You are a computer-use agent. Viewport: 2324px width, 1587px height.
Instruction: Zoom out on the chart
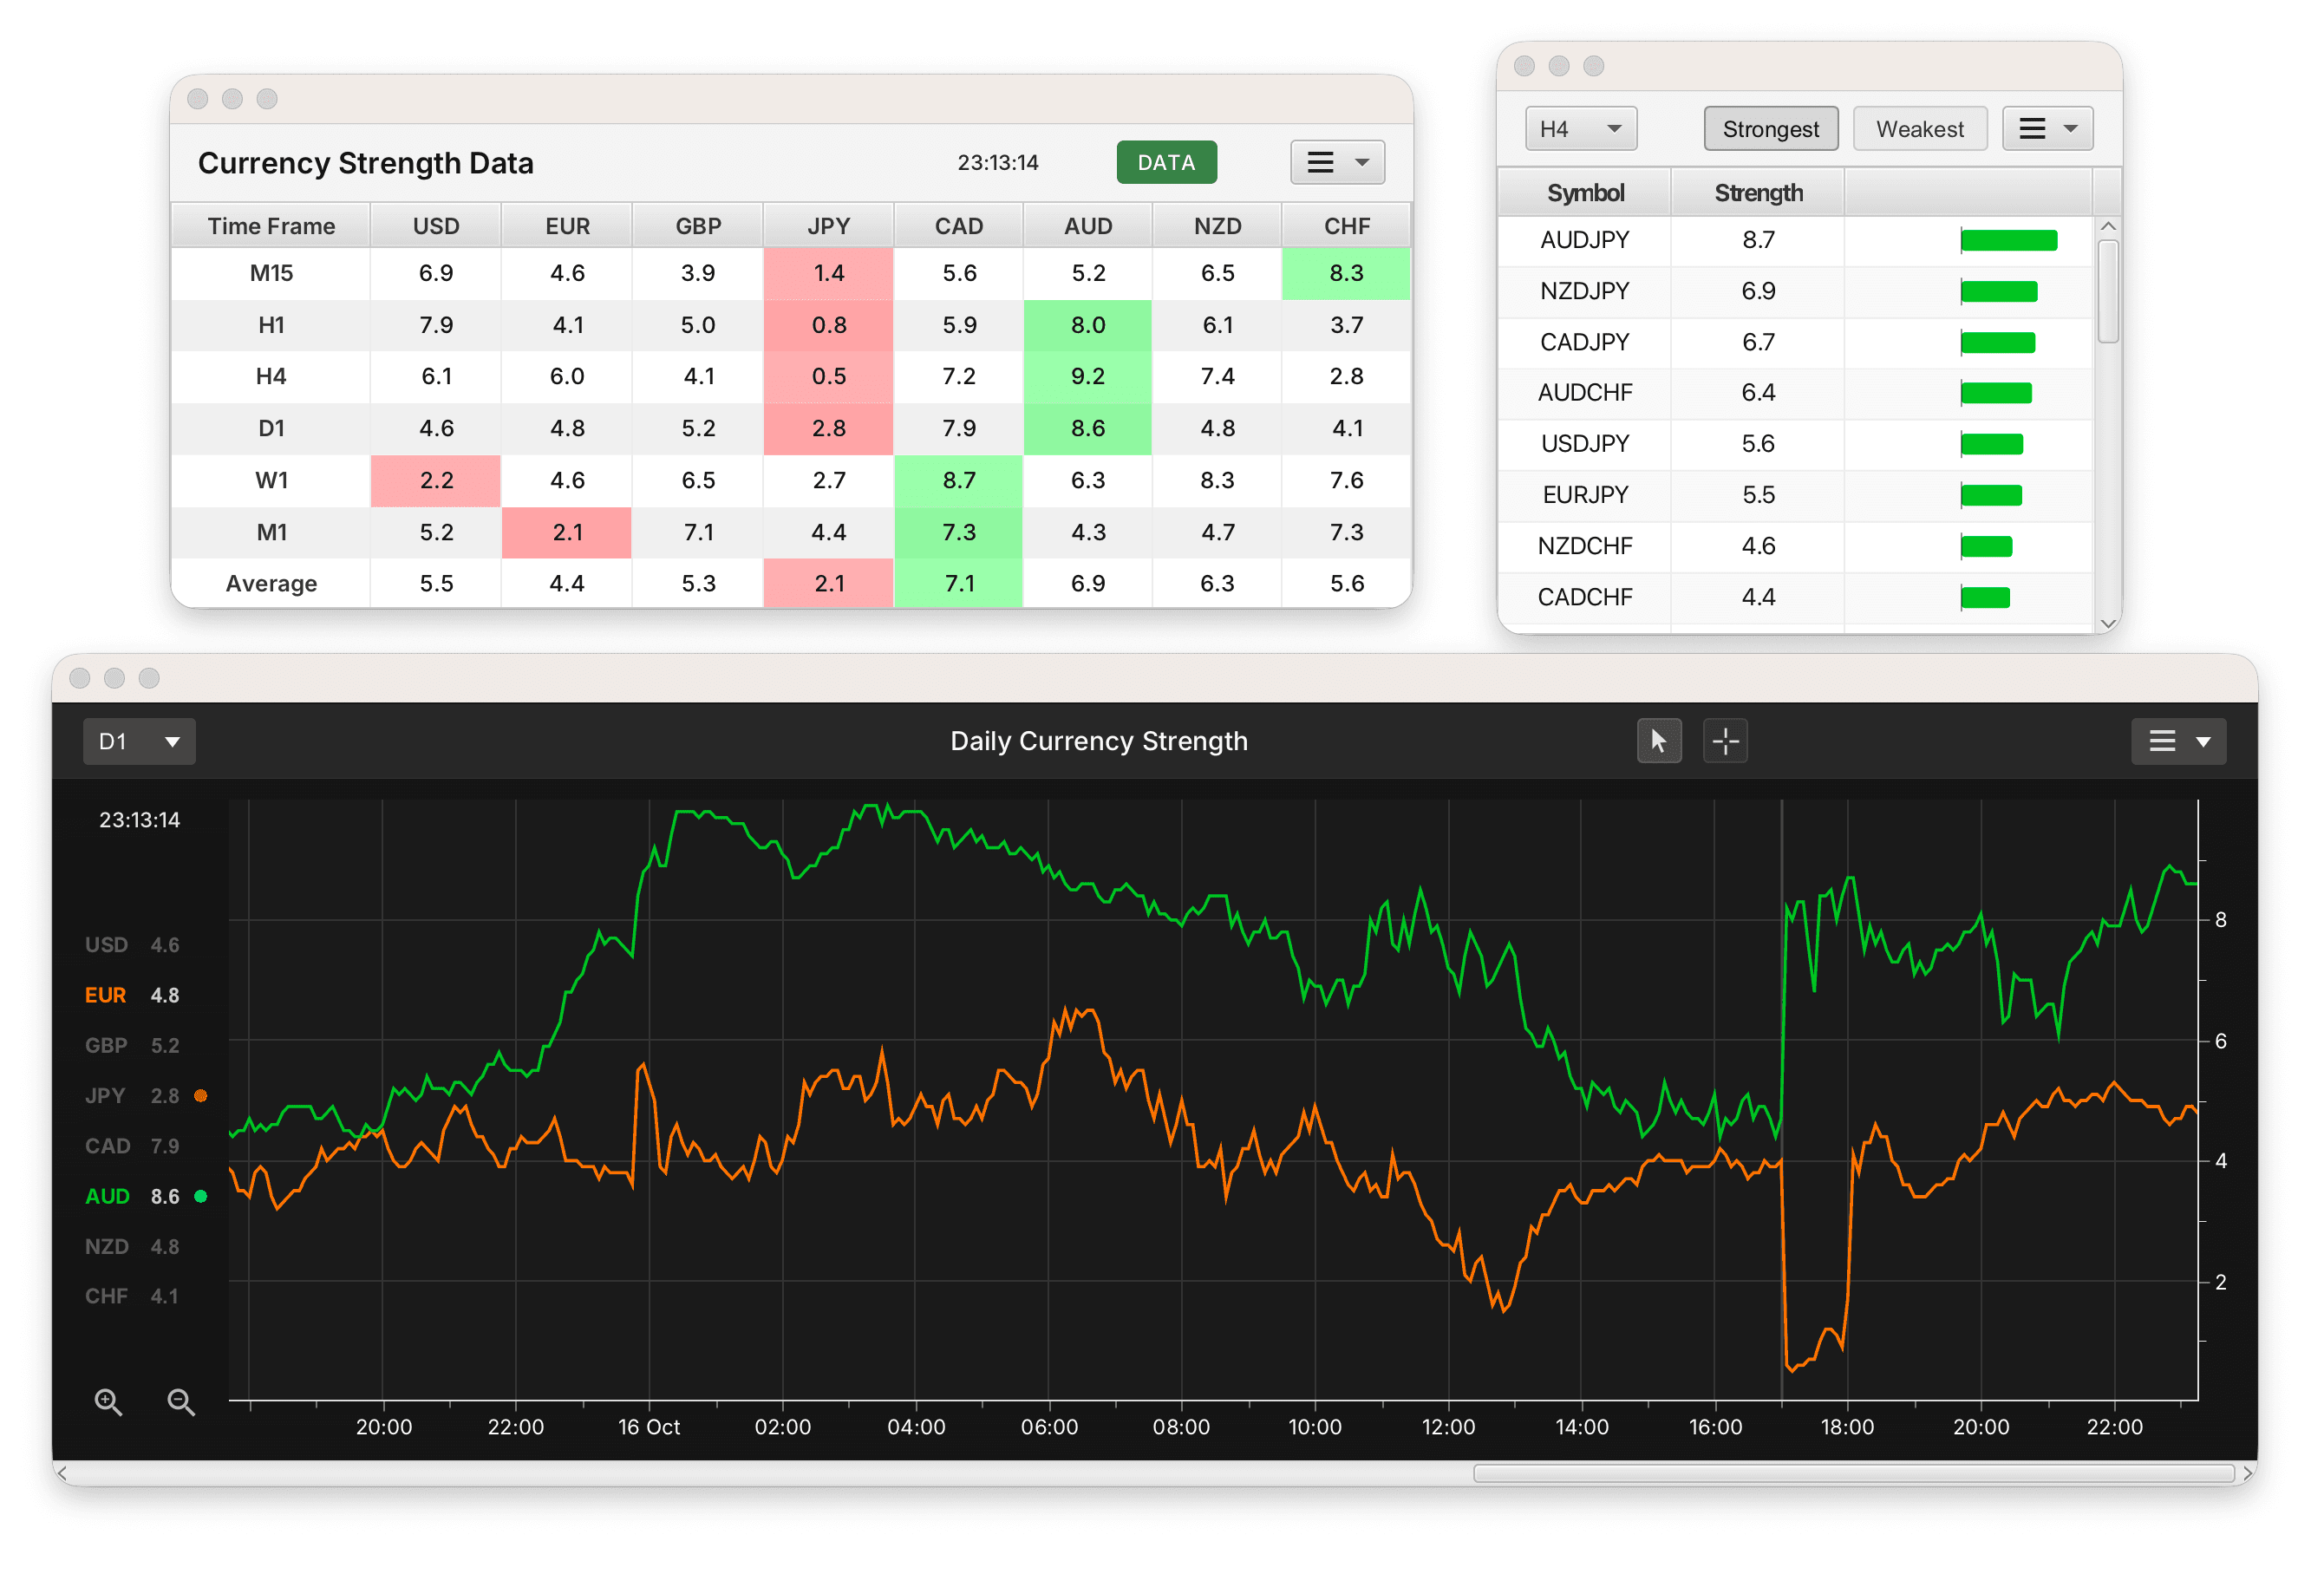pyautogui.click(x=181, y=1402)
